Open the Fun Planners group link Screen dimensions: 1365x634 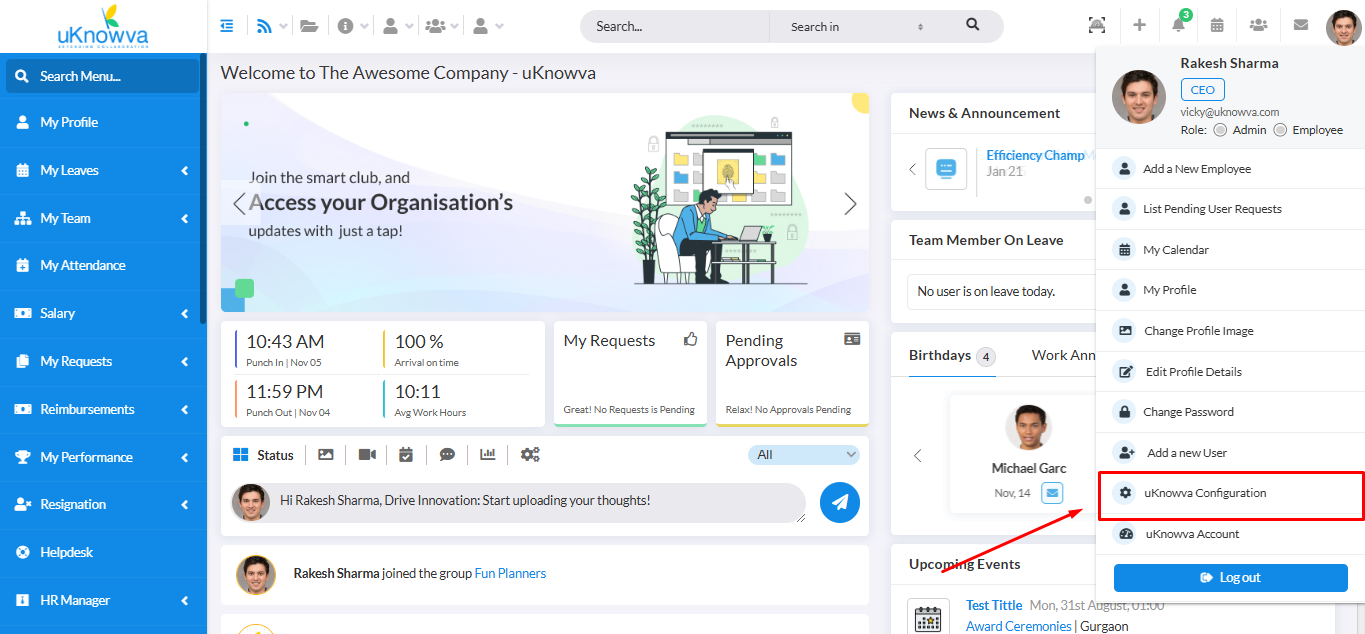510,573
